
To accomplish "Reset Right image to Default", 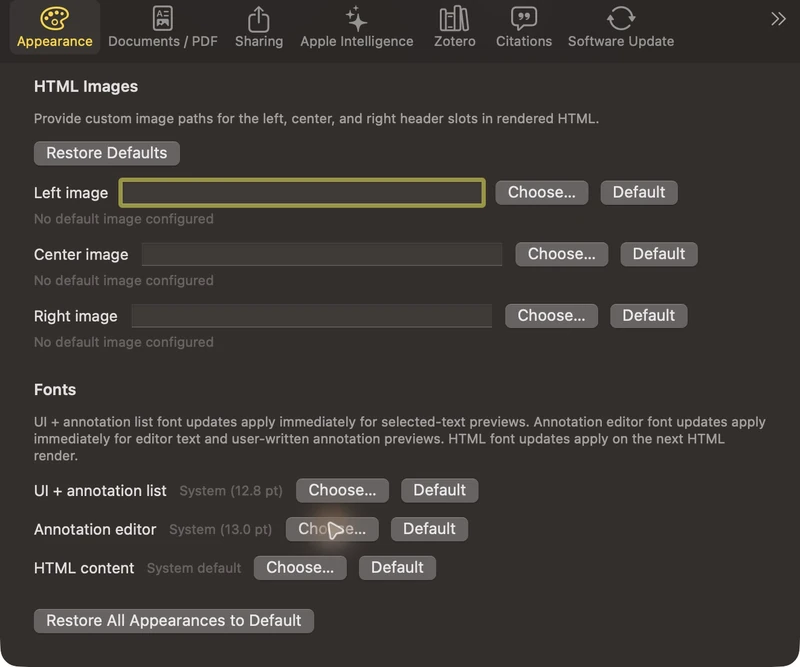I will (648, 316).
